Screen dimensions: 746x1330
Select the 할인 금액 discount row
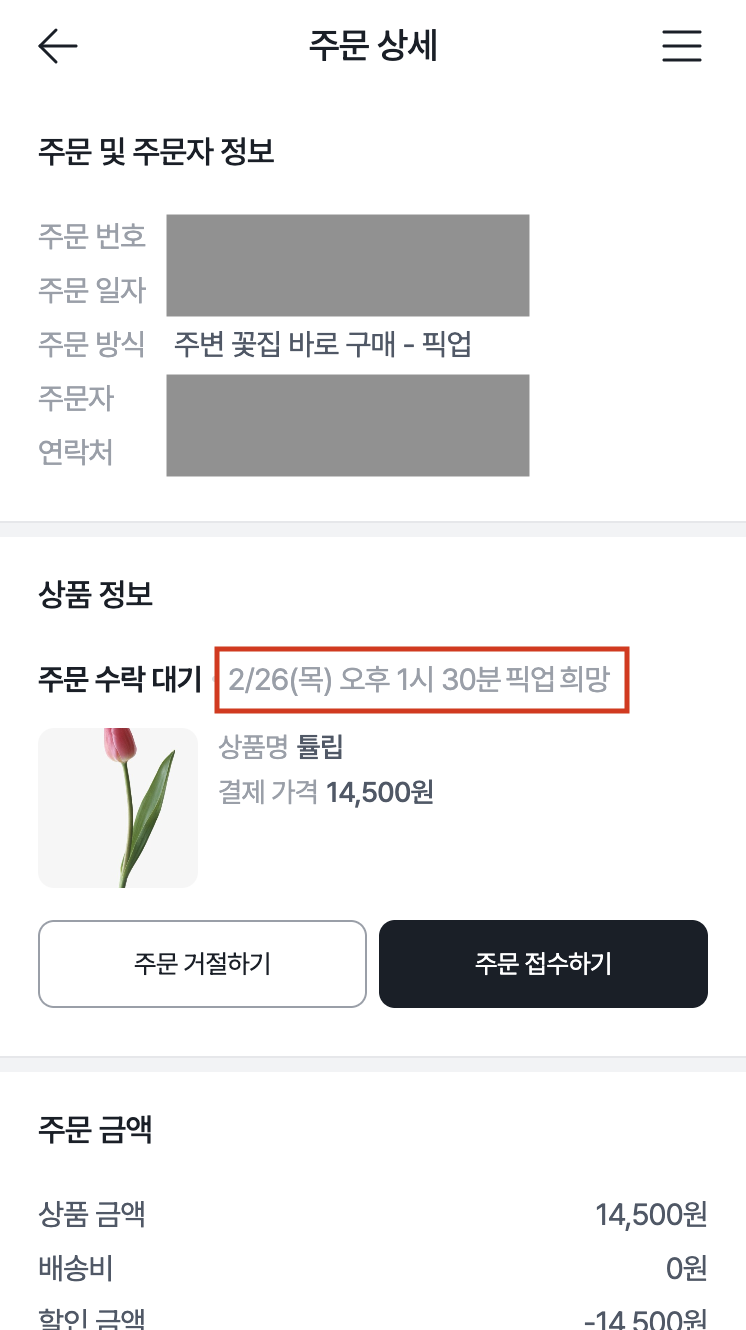(x=372, y=1316)
